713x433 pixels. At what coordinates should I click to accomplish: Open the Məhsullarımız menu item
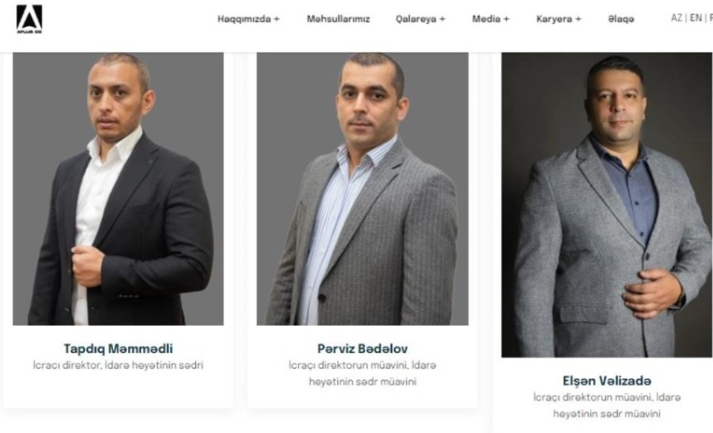[338, 19]
